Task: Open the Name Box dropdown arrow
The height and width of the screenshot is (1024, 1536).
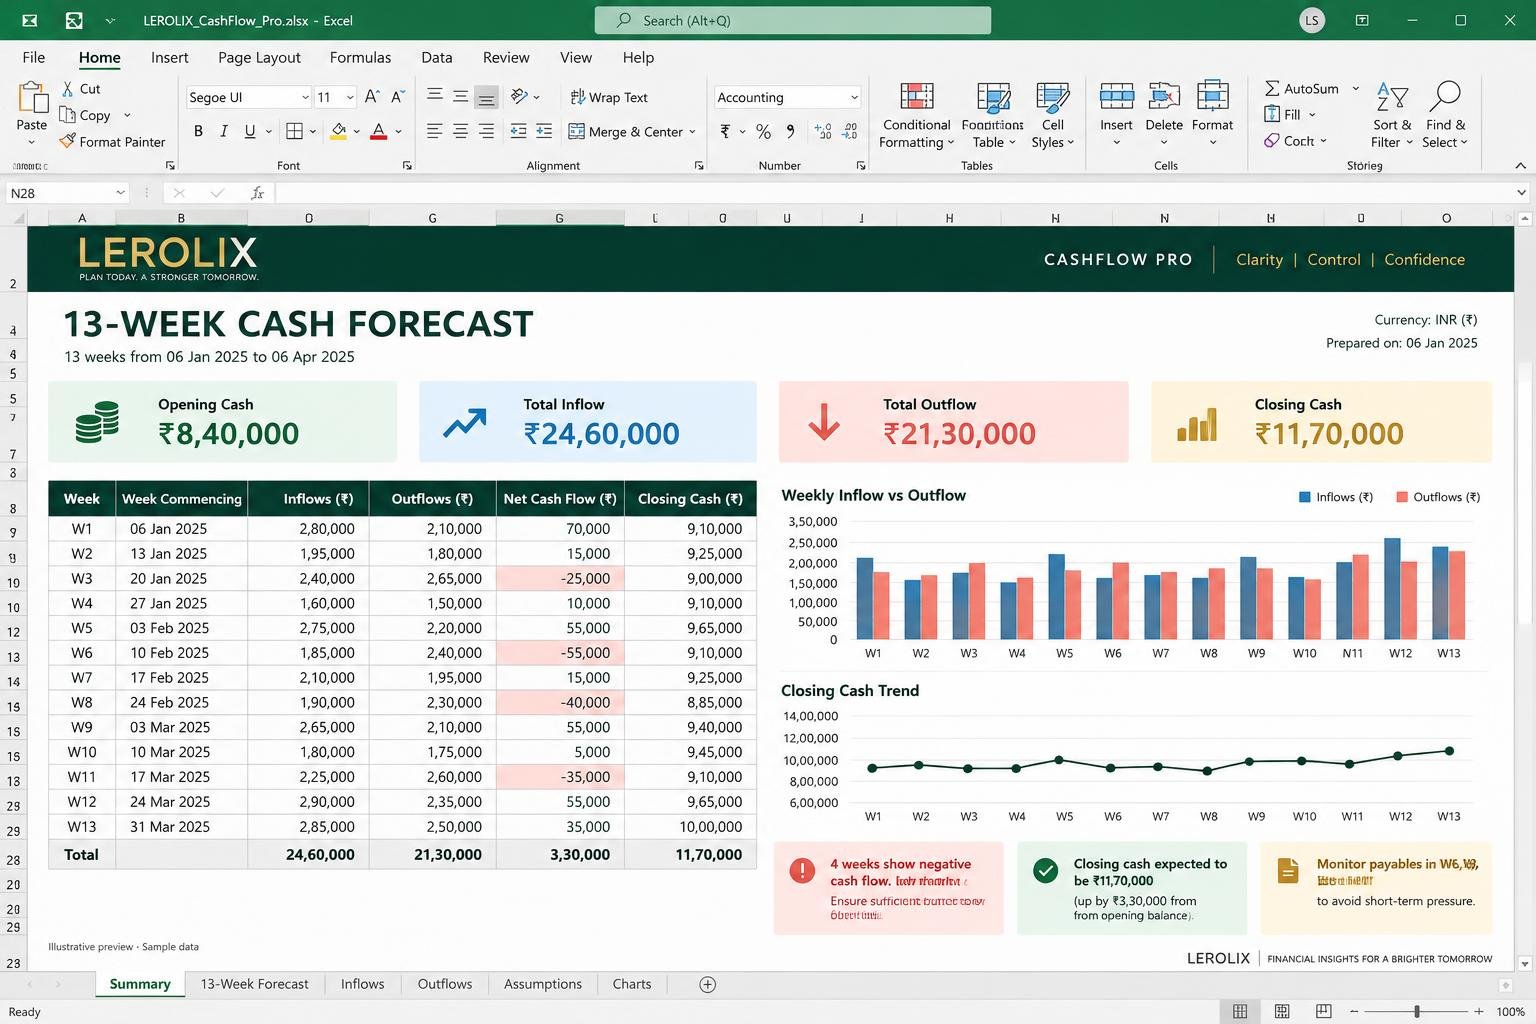Action: [120, 192]
